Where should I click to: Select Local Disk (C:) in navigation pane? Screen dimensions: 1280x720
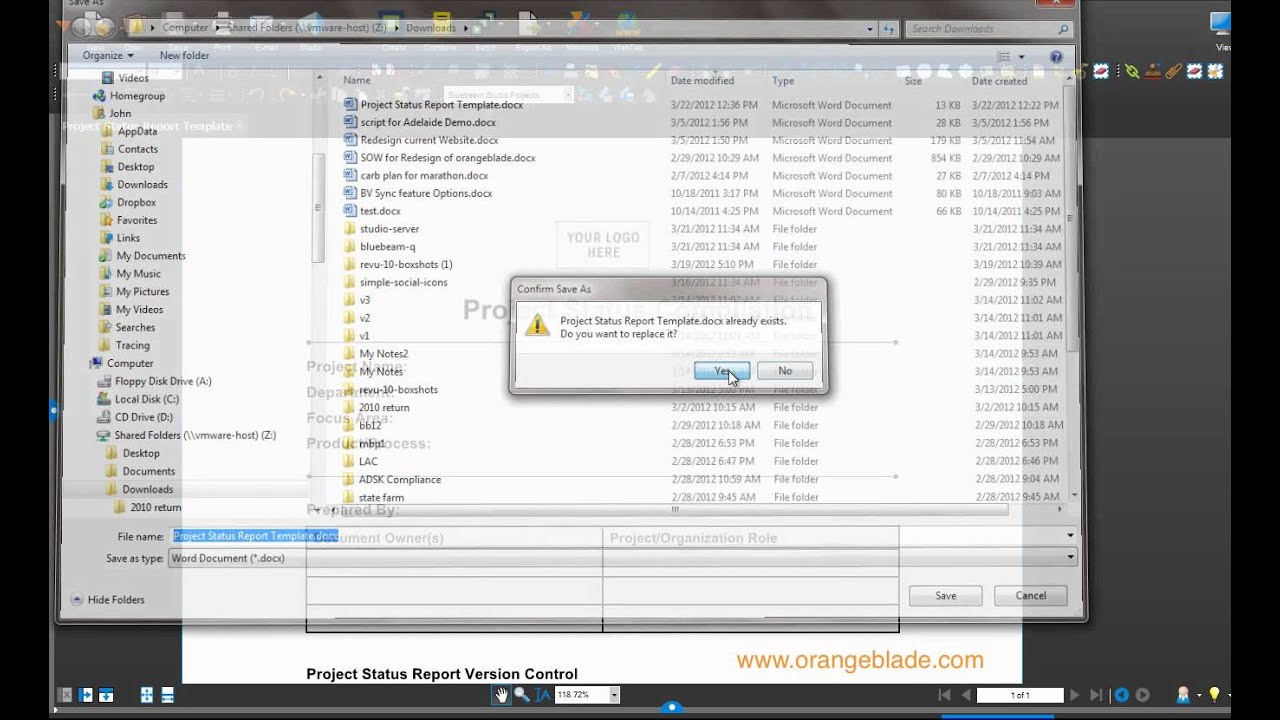[x=146, y=399]
